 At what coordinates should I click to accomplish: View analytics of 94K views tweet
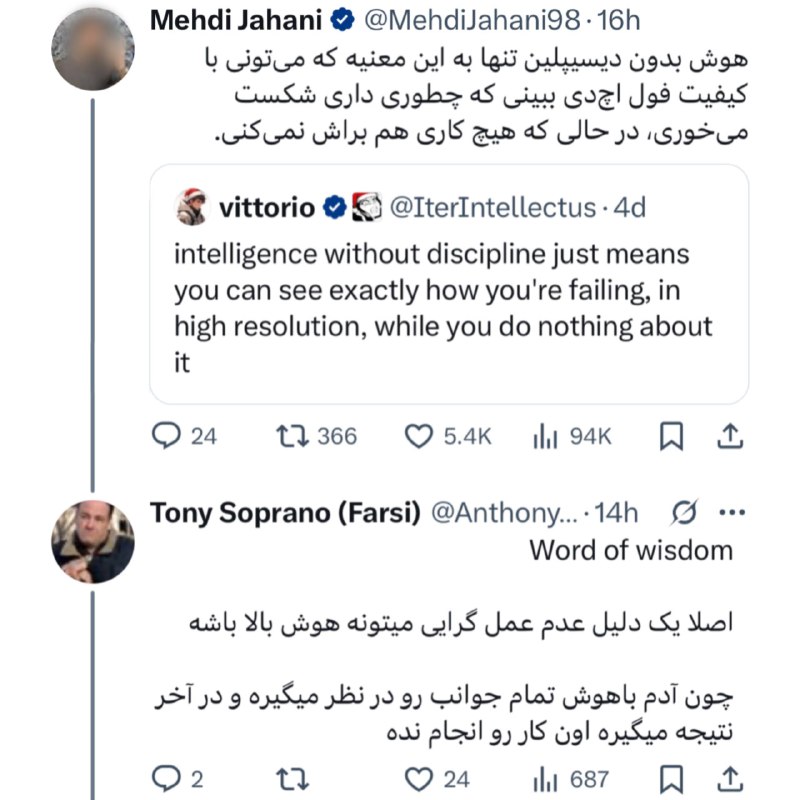546,436
